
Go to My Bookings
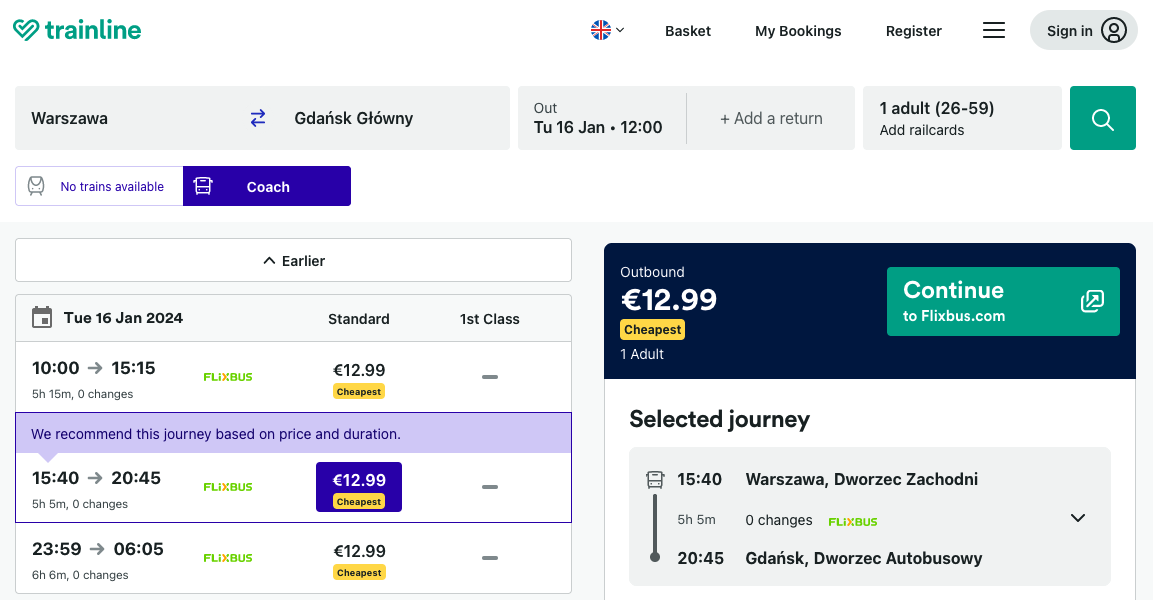pyautogui.click(x=797, y=31)
